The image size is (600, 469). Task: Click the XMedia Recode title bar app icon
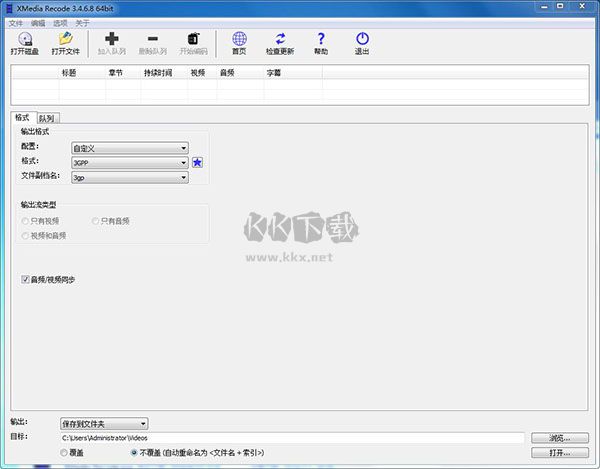coord(9,8)
